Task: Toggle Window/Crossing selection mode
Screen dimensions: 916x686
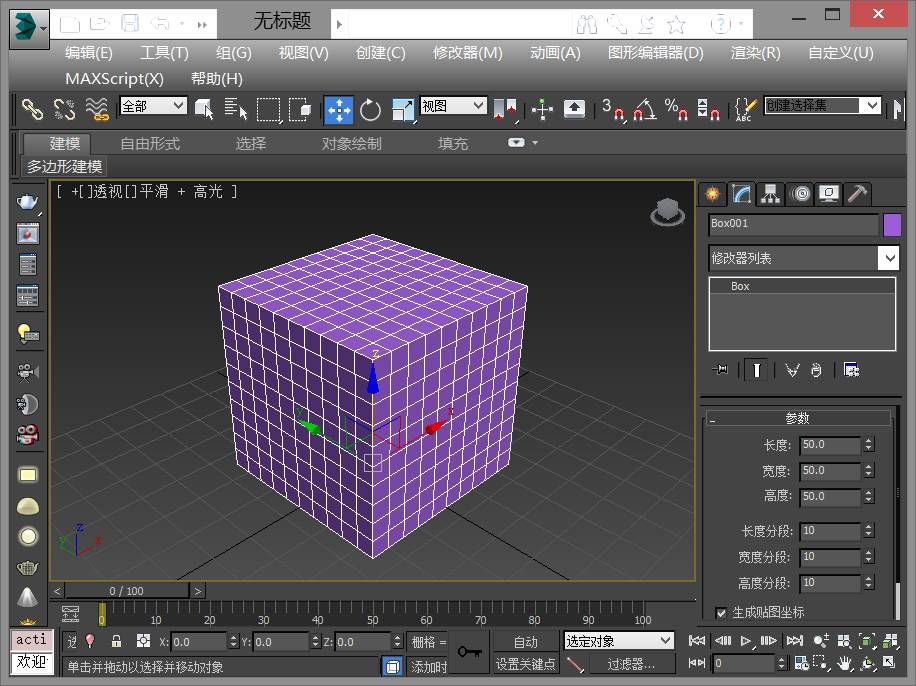Action: tap(300, 109)
